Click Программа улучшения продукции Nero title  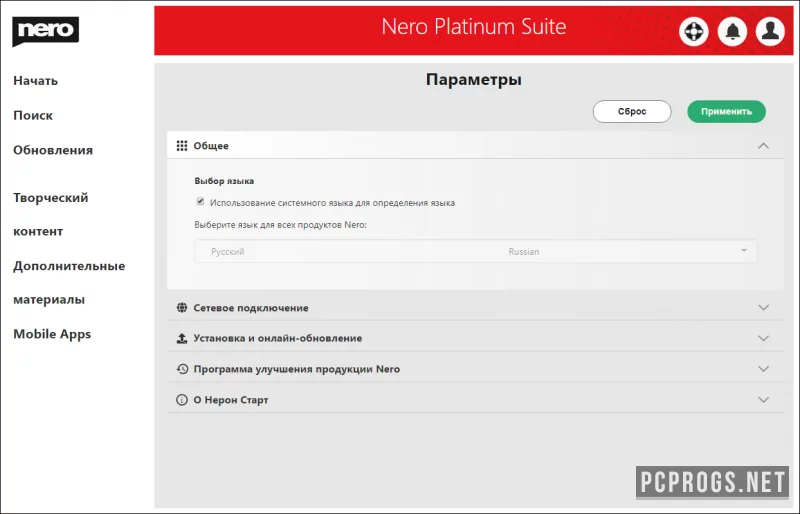[296, 369]
